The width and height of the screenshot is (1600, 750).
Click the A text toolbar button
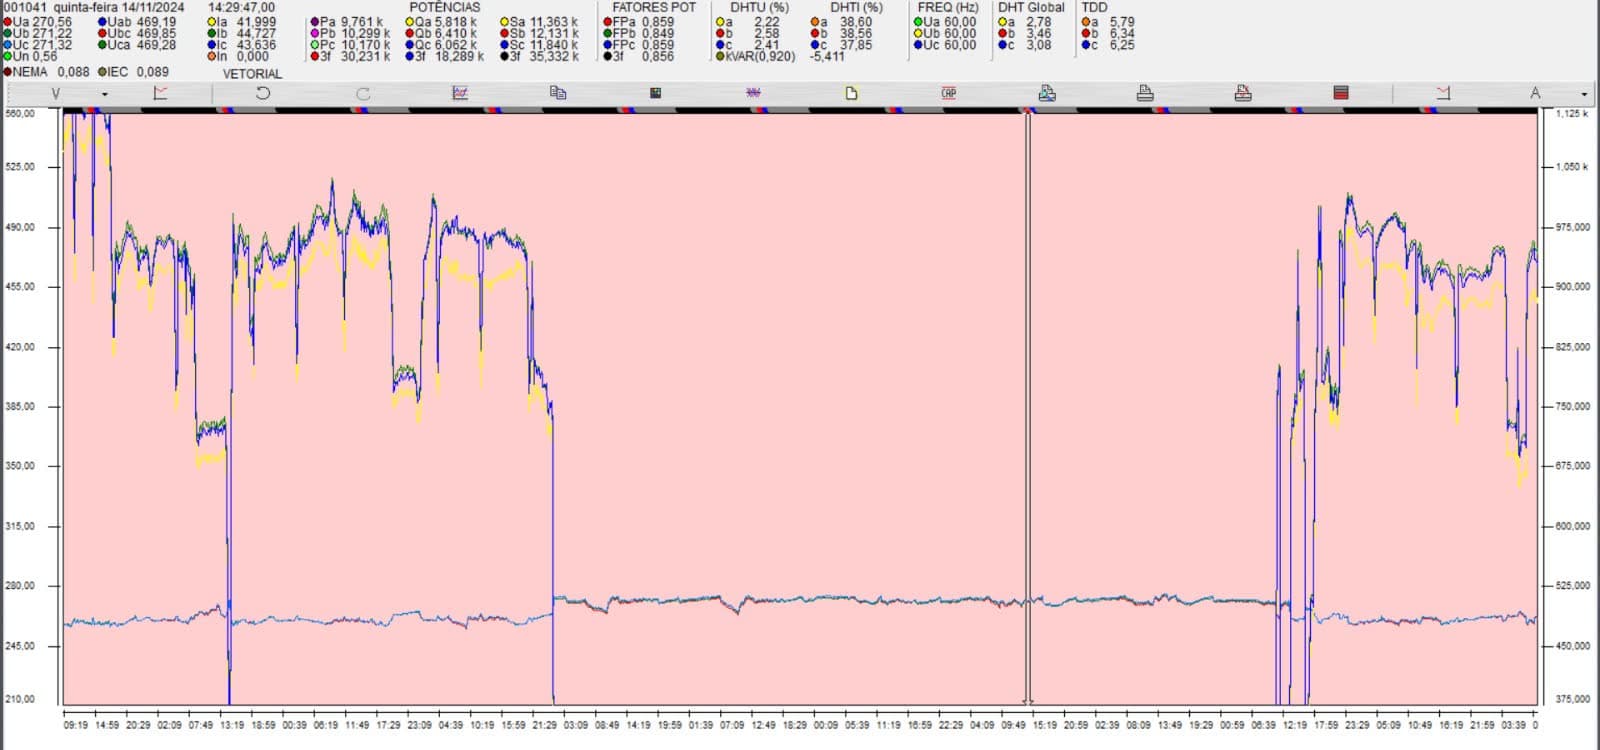1535,93
